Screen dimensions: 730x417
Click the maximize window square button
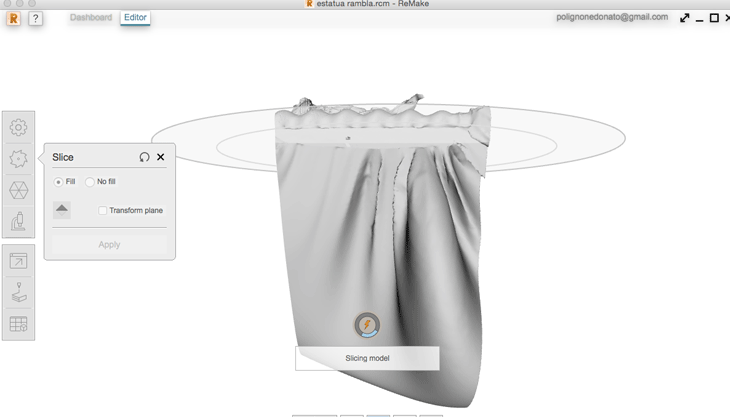point(714,18)
